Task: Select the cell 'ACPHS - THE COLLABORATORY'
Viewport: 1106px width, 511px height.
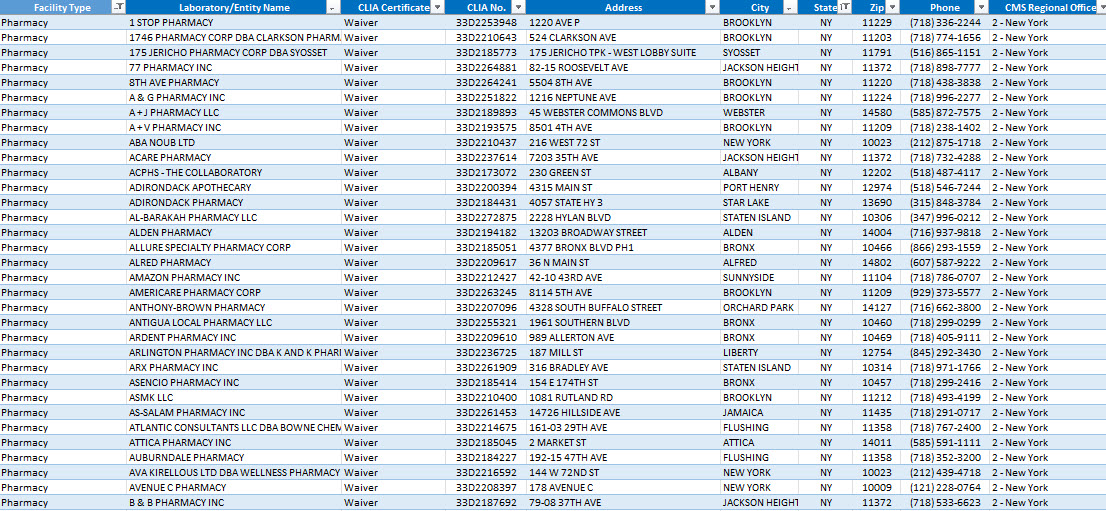Action: click(234, 173)
